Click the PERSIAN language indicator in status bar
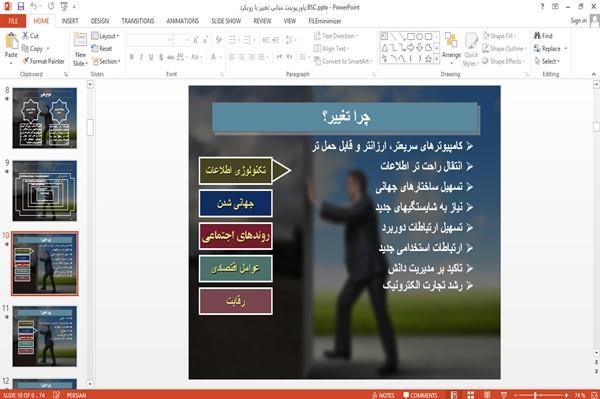This screenshot has width=600, height=399. (77, 395)
